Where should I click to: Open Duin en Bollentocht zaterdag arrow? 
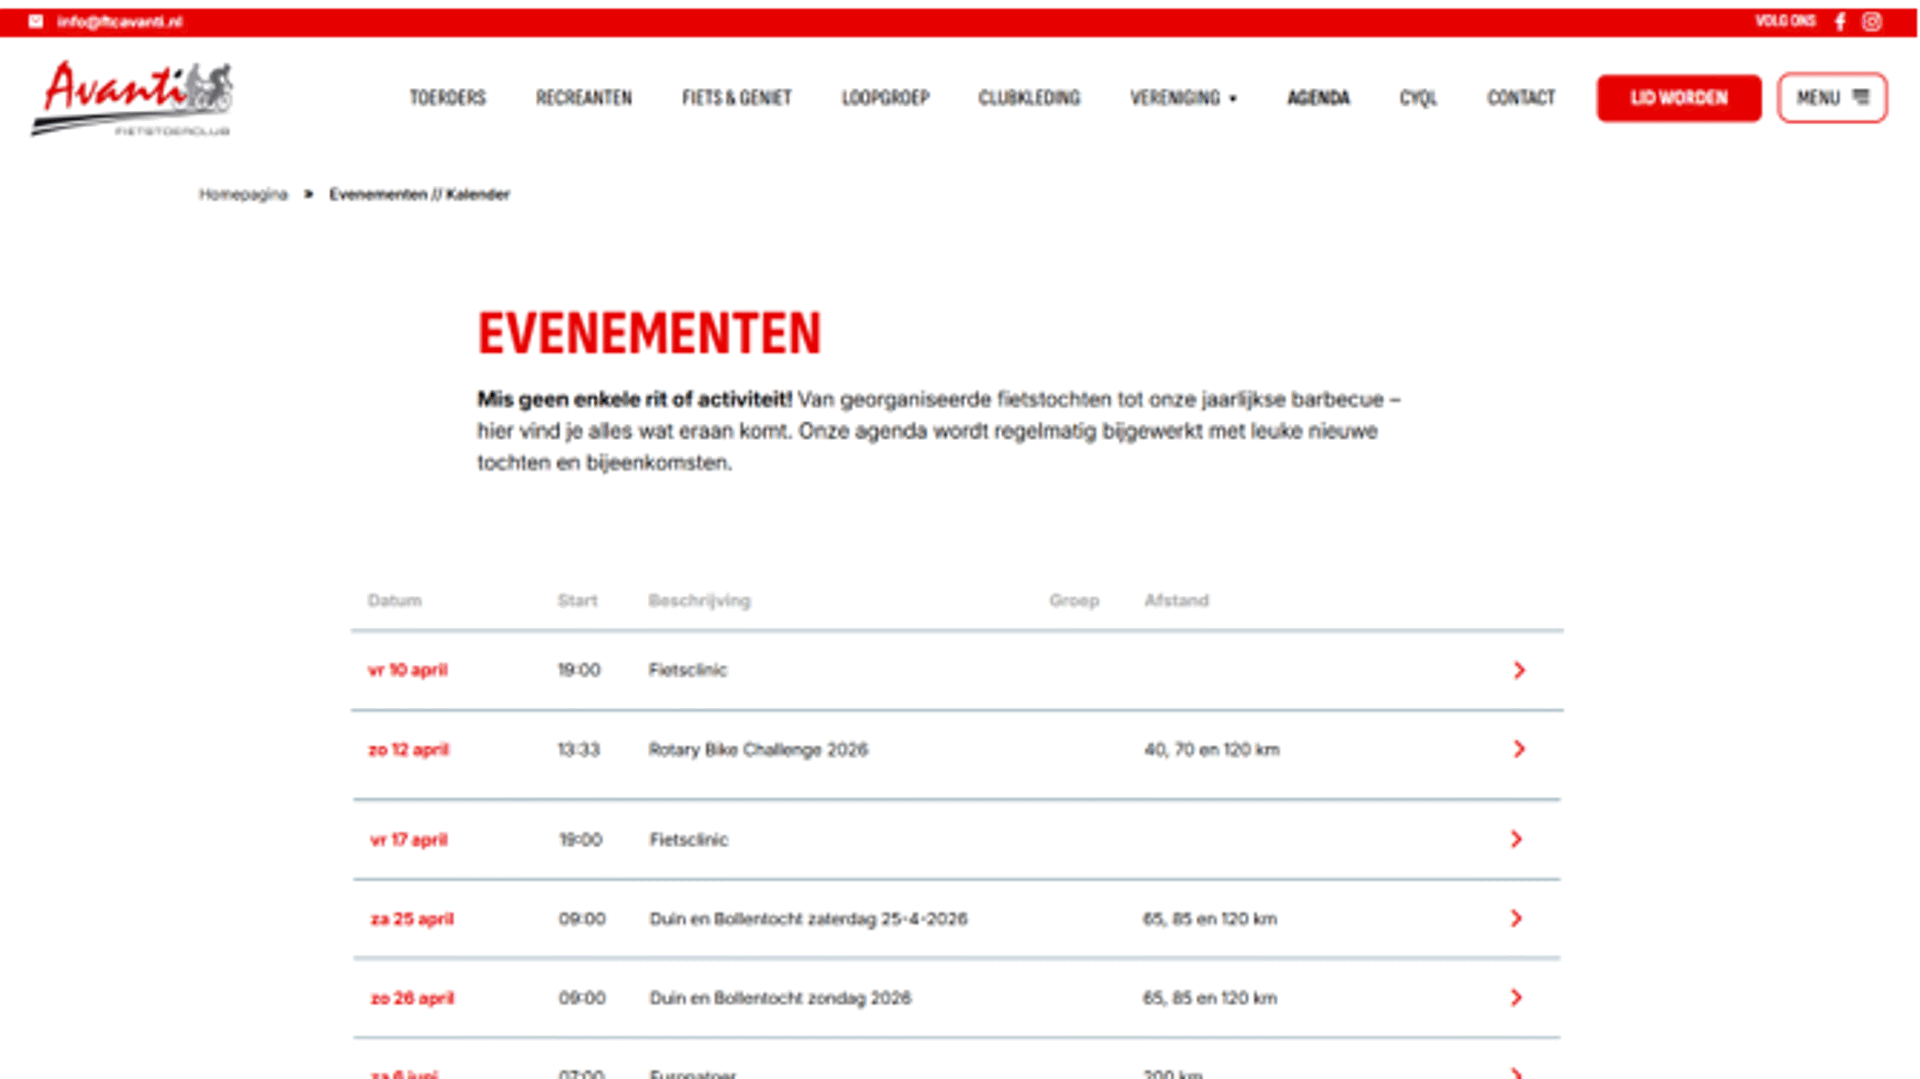click(x=1516, y=918)
